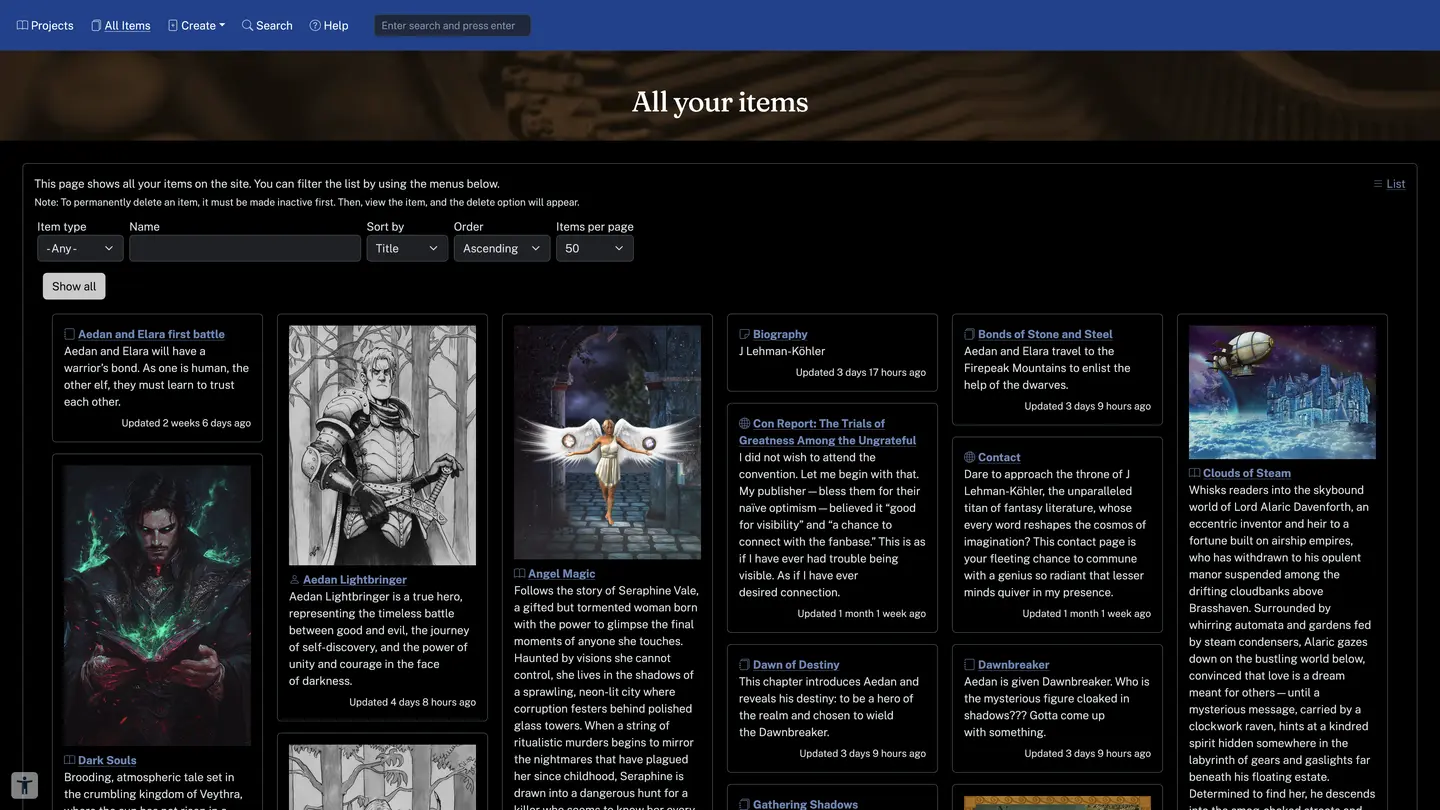The width and height of the screenshot is (1440, 810).
Task: Click the globe icon beside Con Report
Action: [744, 424]
